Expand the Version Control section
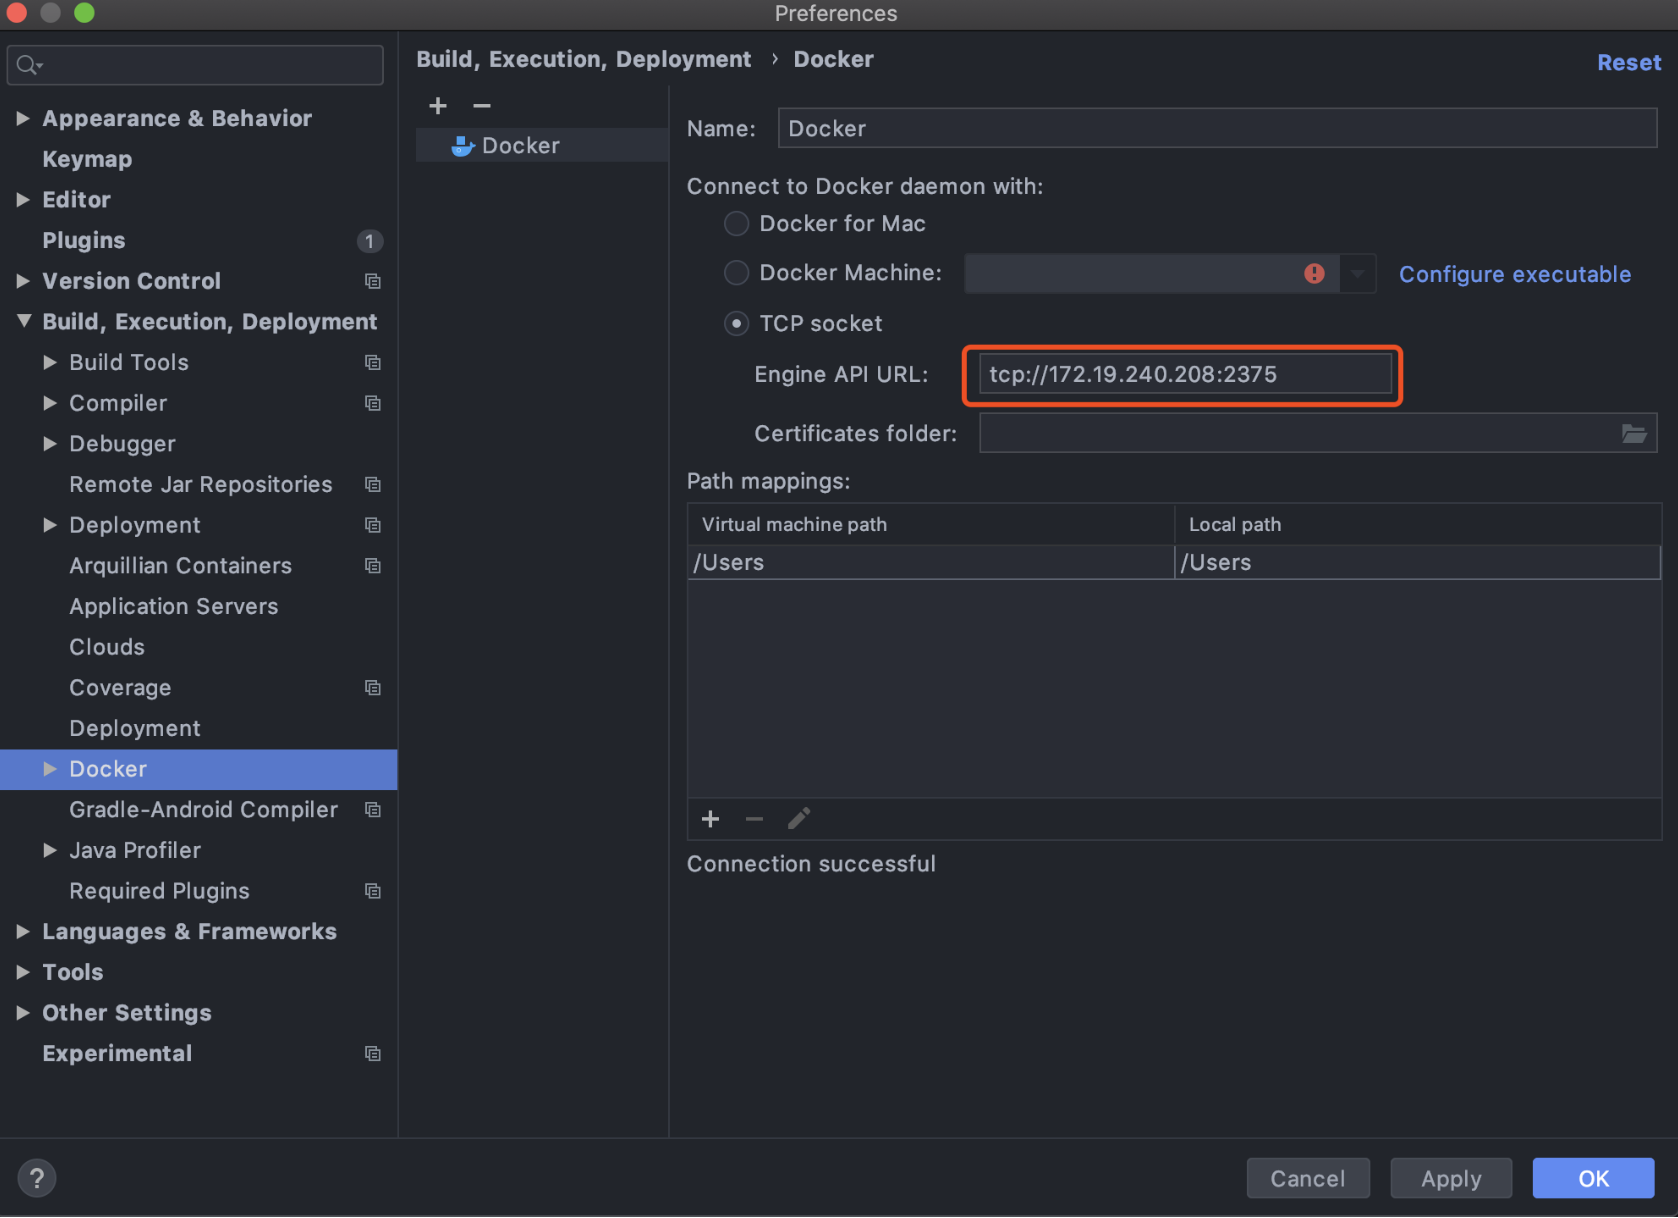The width and height of the screenshot is (1678, 1218). (x=23, y=281)
